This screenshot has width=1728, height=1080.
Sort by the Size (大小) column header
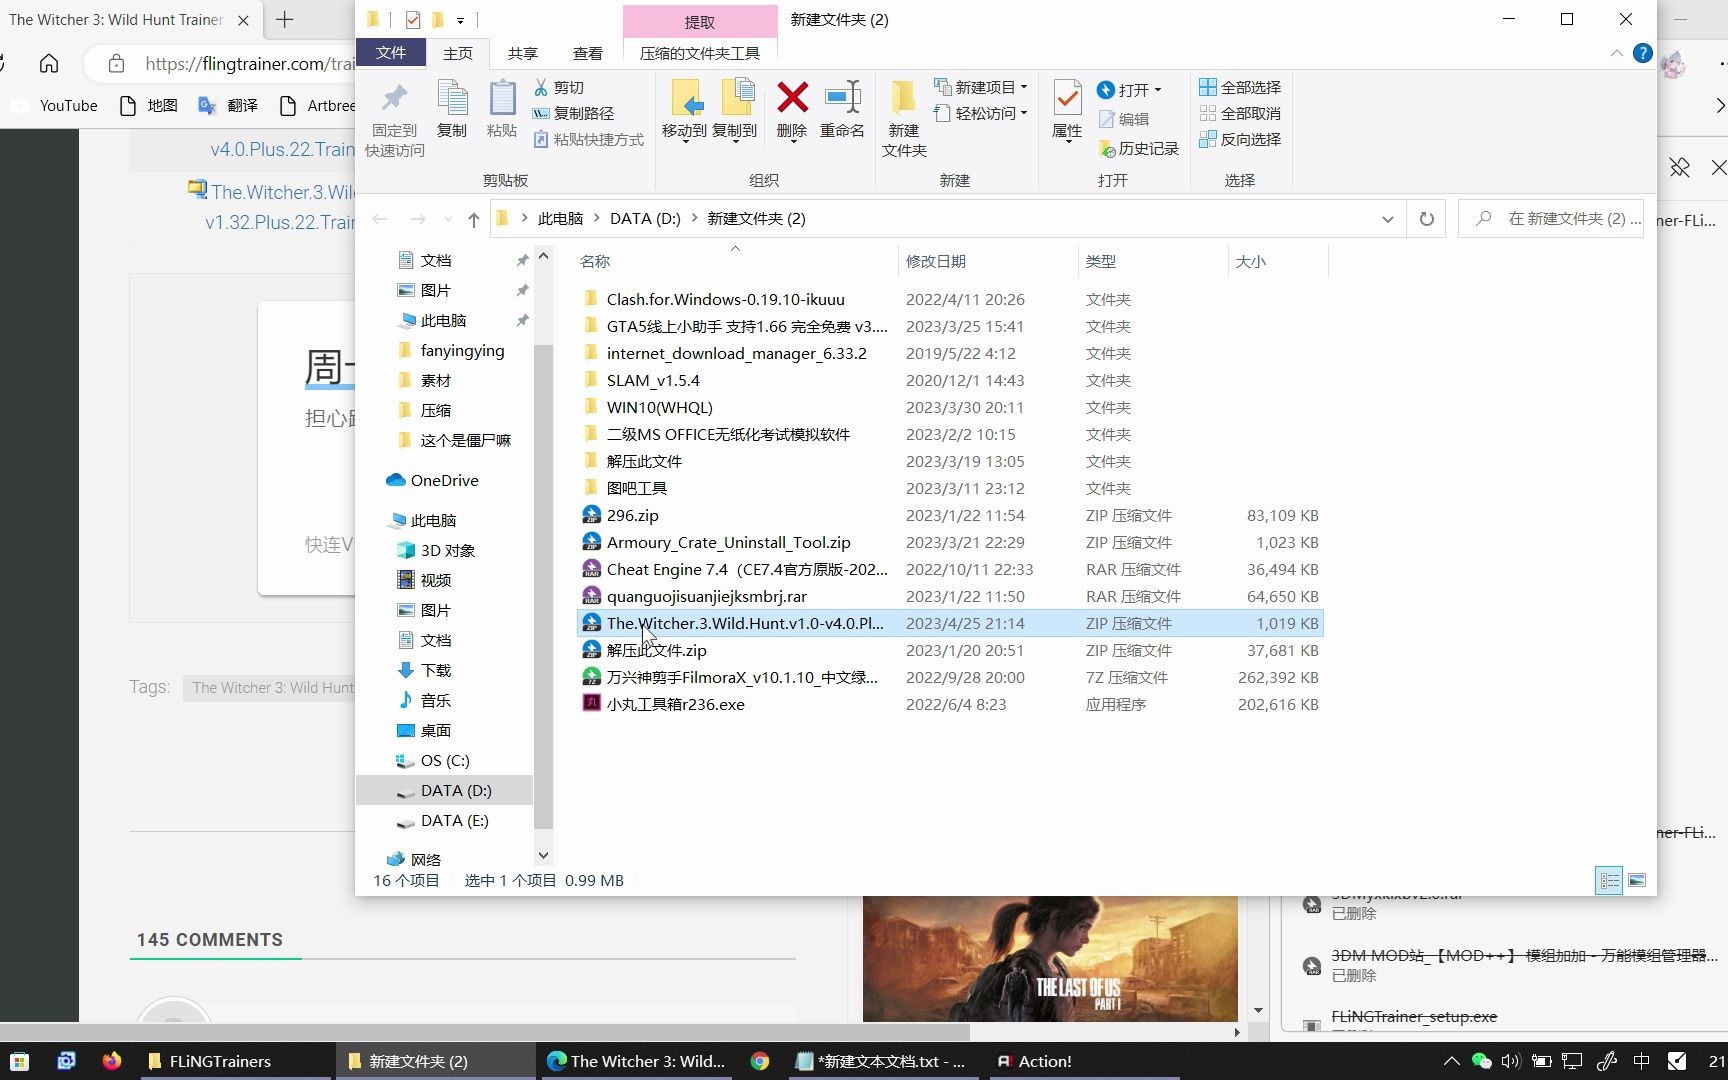(1277, 261)
